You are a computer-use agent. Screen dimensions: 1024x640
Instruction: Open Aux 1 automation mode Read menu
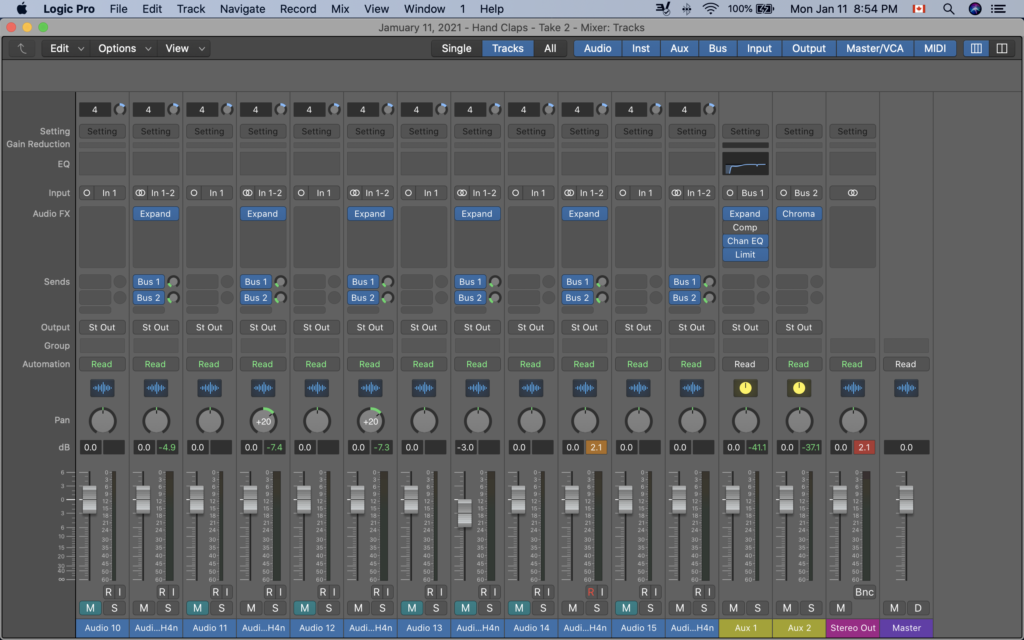point(744,364)
